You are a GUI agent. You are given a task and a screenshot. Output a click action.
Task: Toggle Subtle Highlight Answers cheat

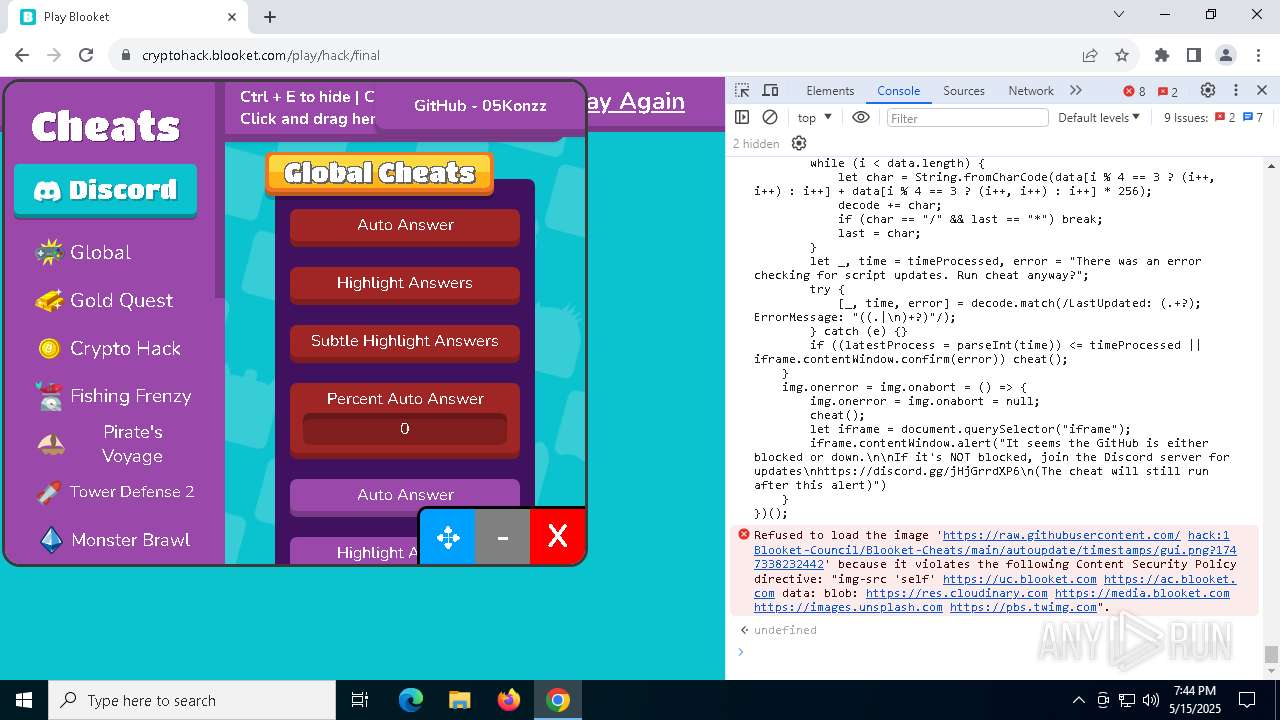click(405, 341)
